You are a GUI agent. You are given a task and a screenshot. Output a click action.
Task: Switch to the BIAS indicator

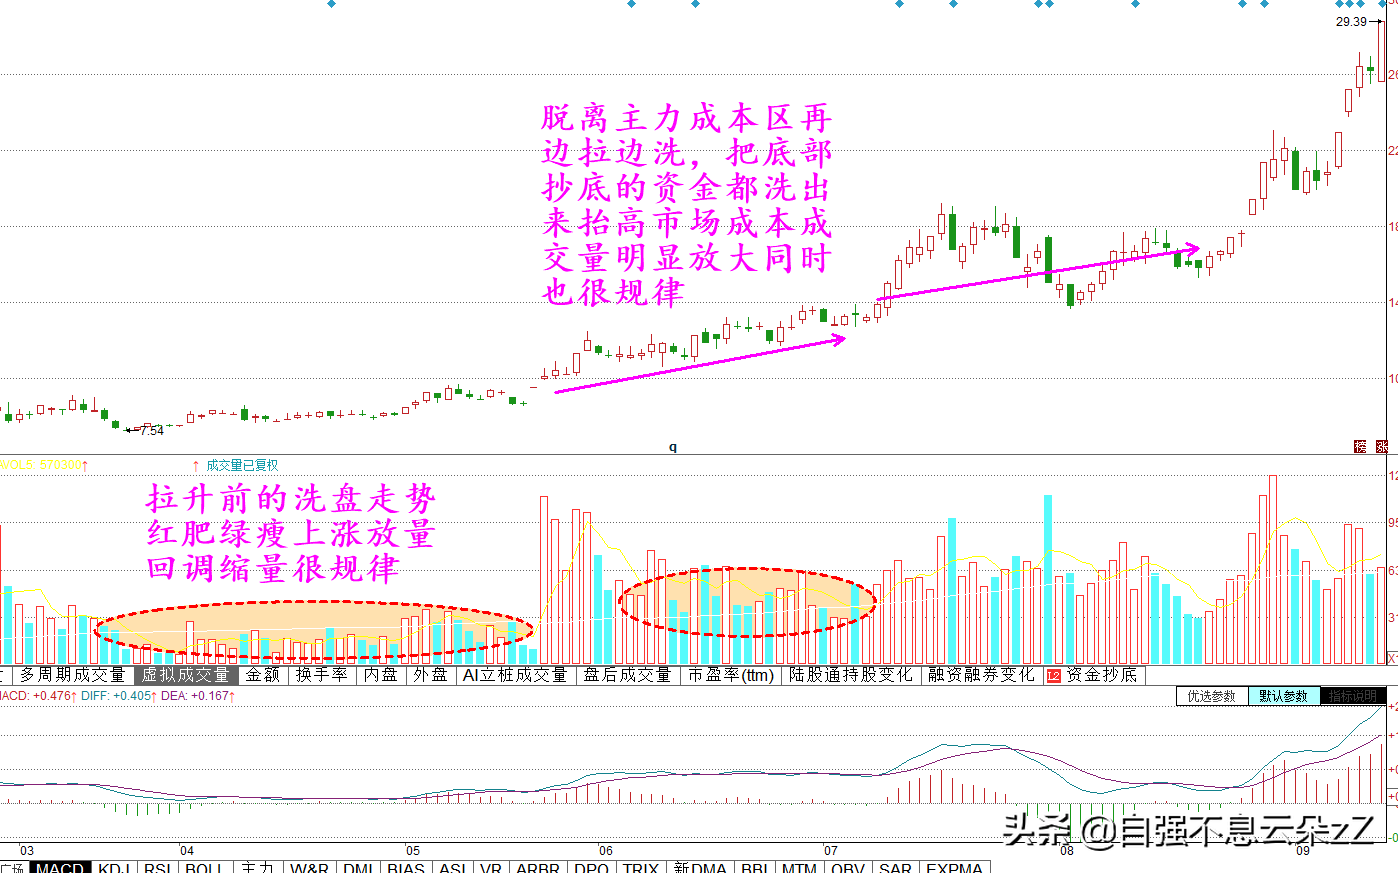(x=406, y=867)
